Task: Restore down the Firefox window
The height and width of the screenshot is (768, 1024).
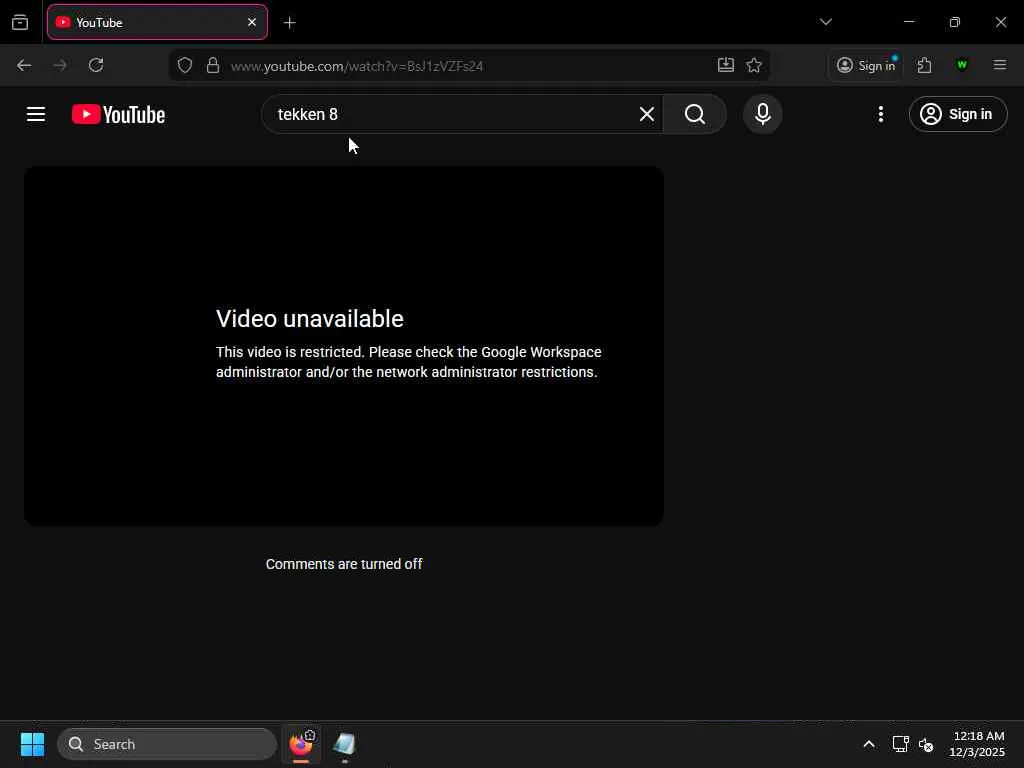Action: tap(954, 22)
